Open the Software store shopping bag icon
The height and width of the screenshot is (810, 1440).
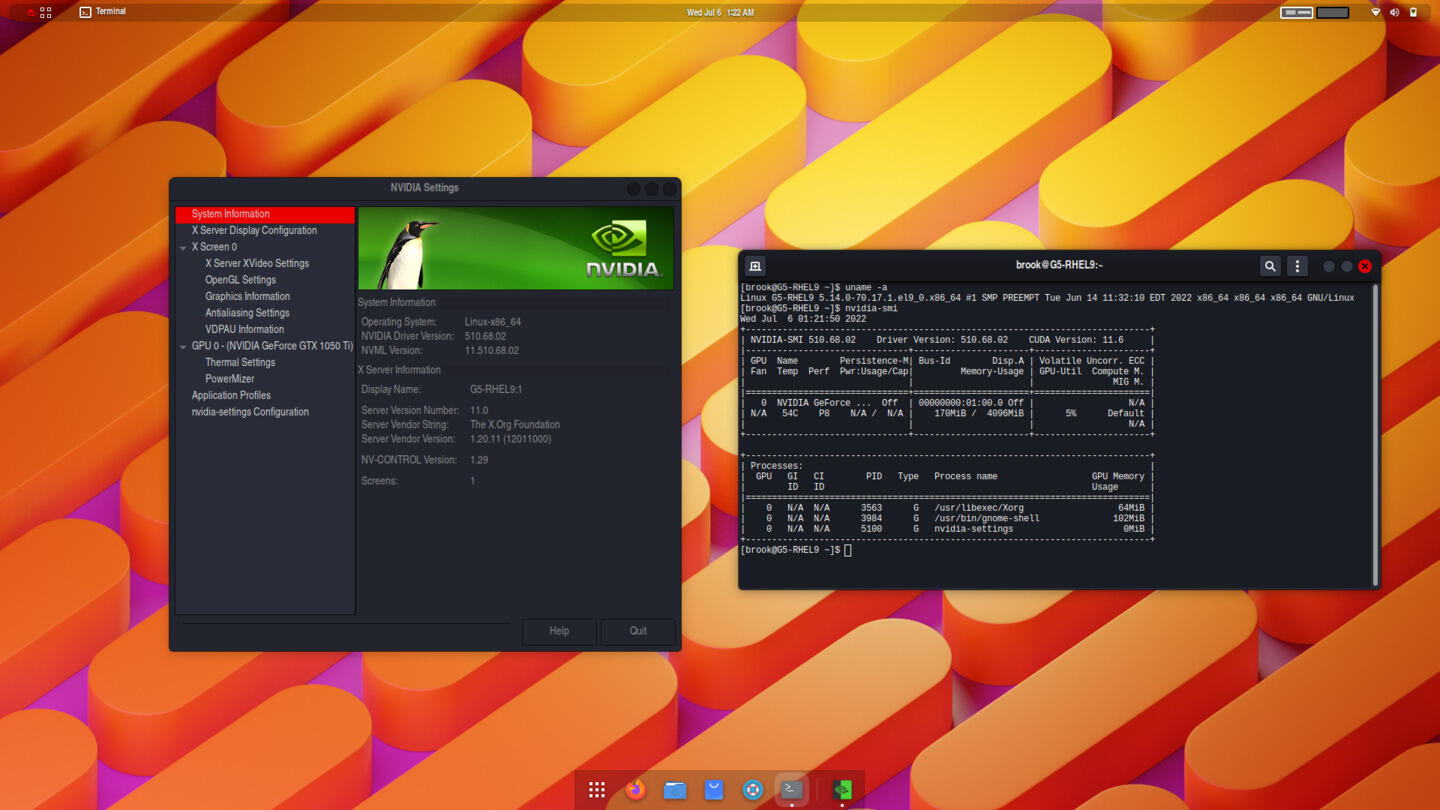(714, 790)
